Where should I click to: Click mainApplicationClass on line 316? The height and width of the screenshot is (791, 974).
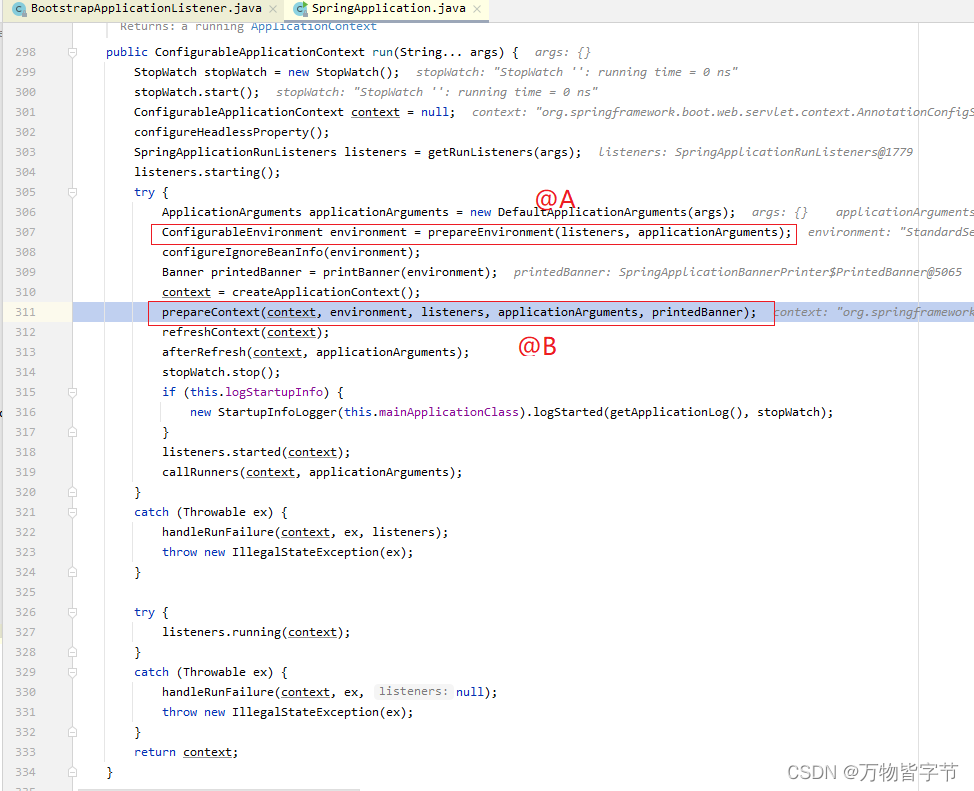[448, 412]
